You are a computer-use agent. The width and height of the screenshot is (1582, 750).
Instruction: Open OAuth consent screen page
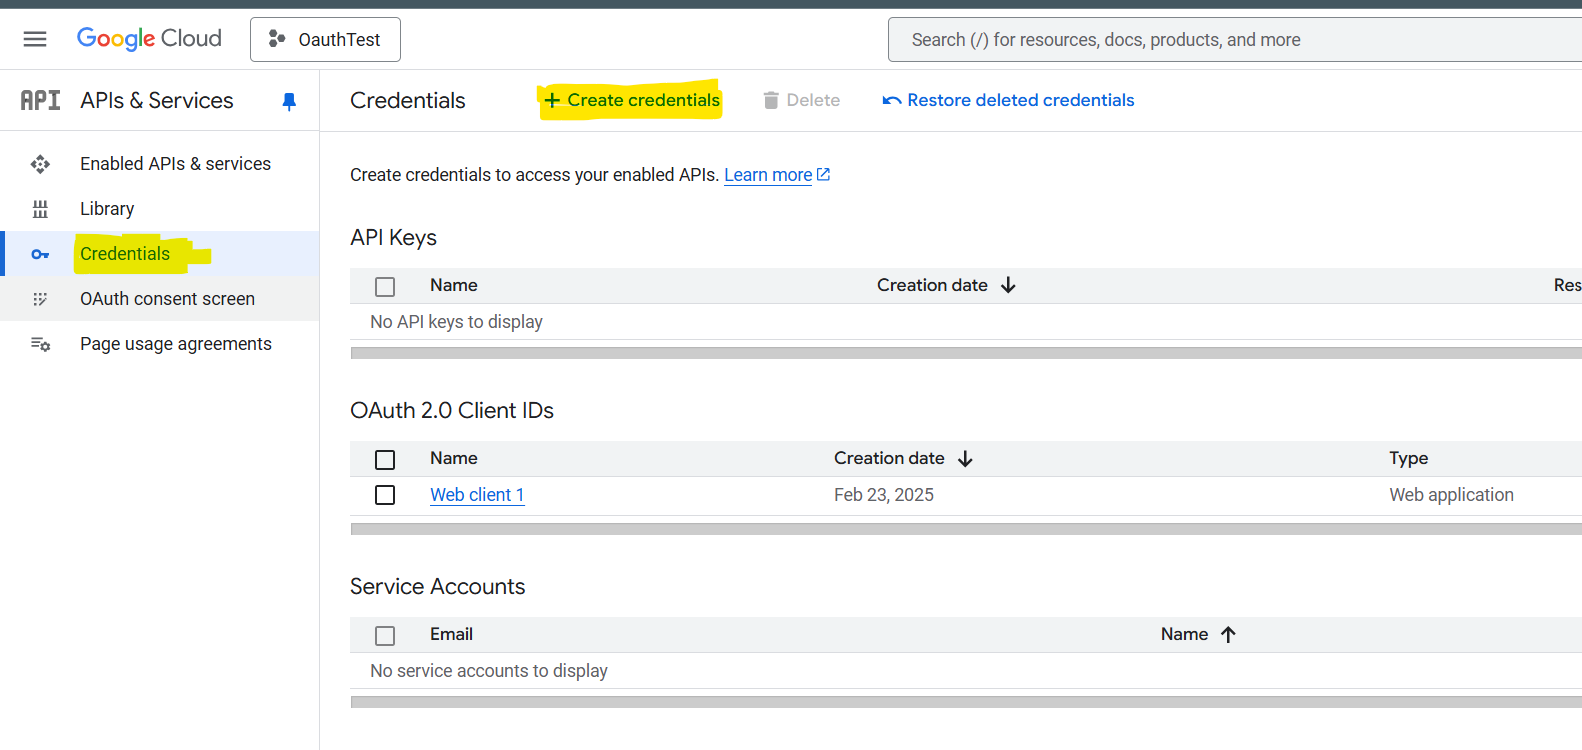coord(167,299)
